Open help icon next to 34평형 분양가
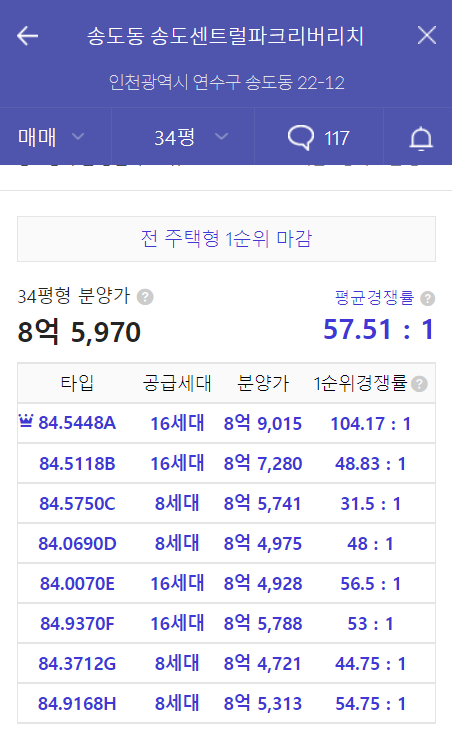Image resolution: width=452 pixels, height=730 pixels. (145, 297)
